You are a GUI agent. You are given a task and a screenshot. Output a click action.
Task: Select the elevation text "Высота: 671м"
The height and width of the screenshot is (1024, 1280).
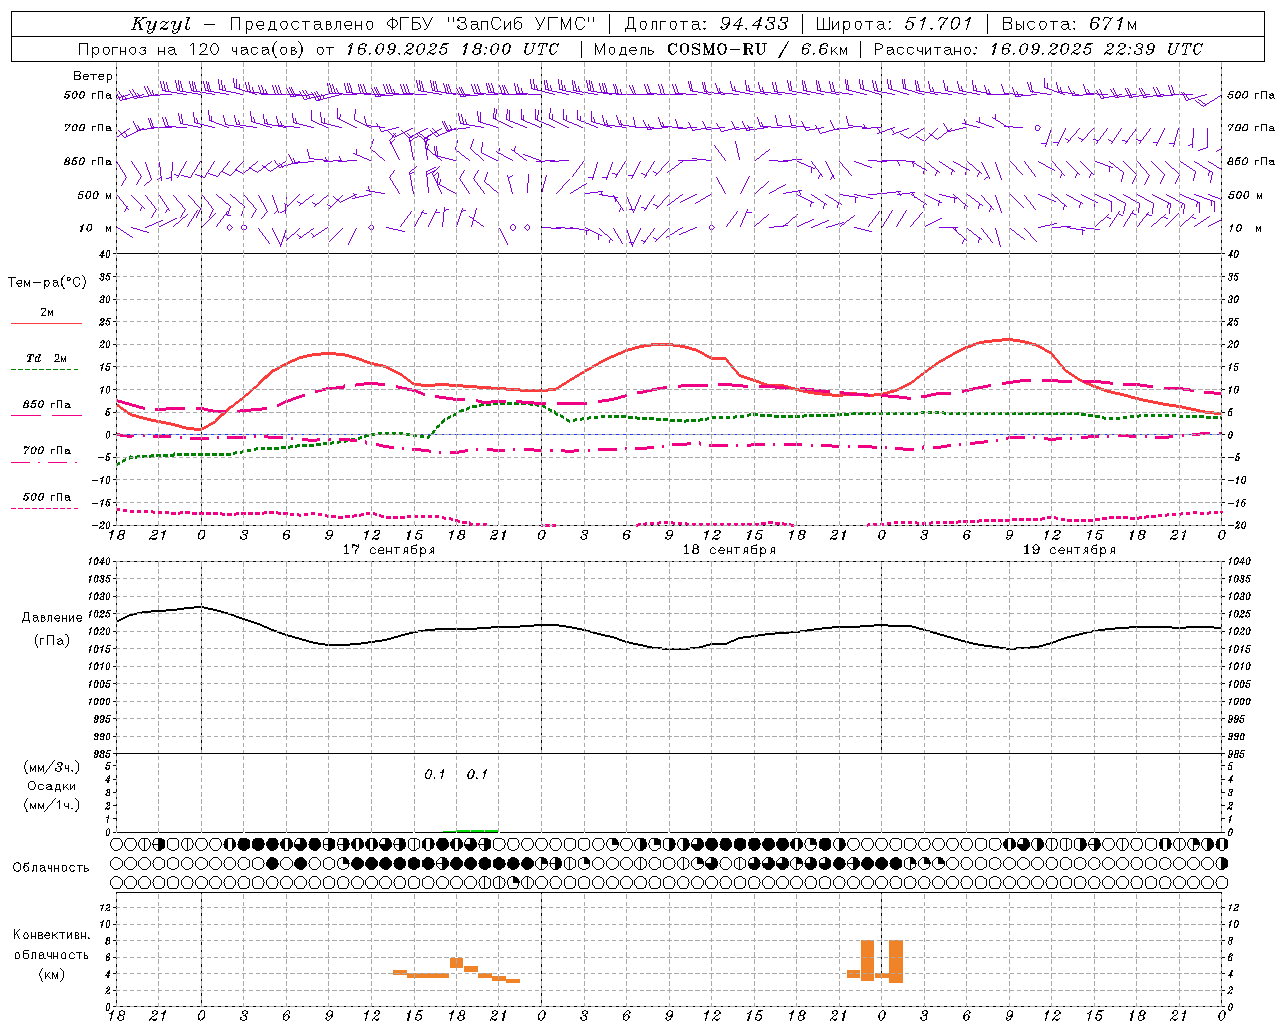click(1069, 24)
